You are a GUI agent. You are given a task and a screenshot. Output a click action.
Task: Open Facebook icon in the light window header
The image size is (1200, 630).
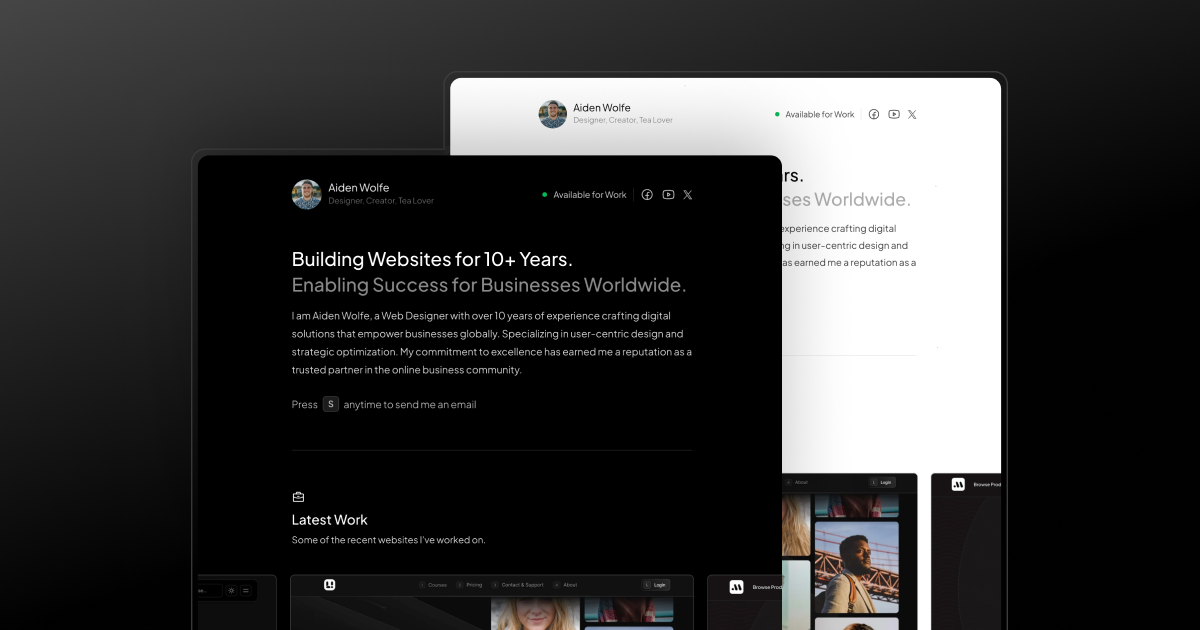[874, 114]
